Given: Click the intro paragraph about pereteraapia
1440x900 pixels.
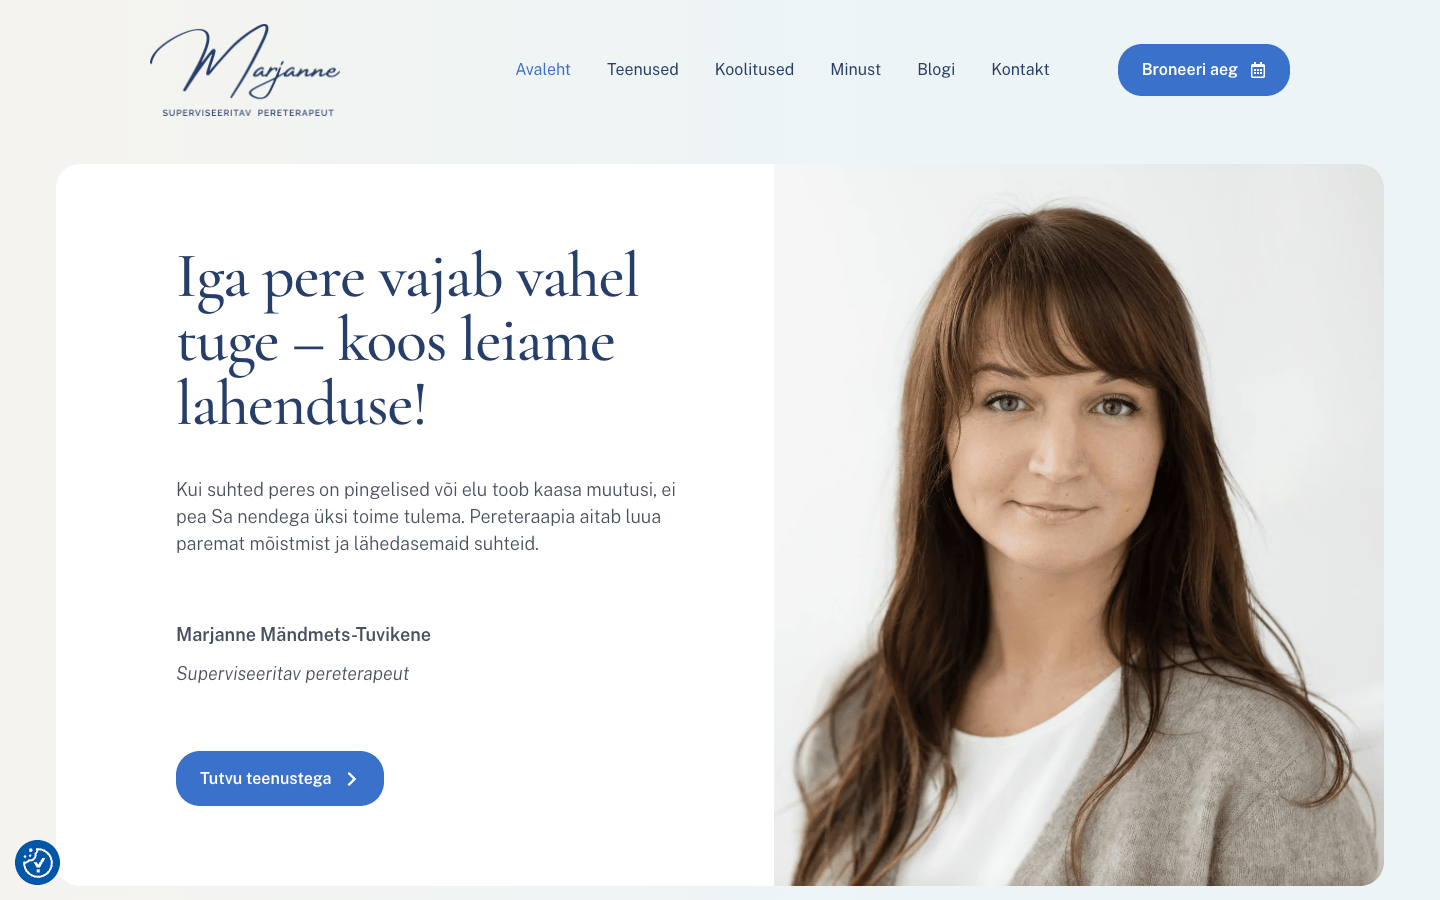Looking at the screenshot, I should pos(426,516).
